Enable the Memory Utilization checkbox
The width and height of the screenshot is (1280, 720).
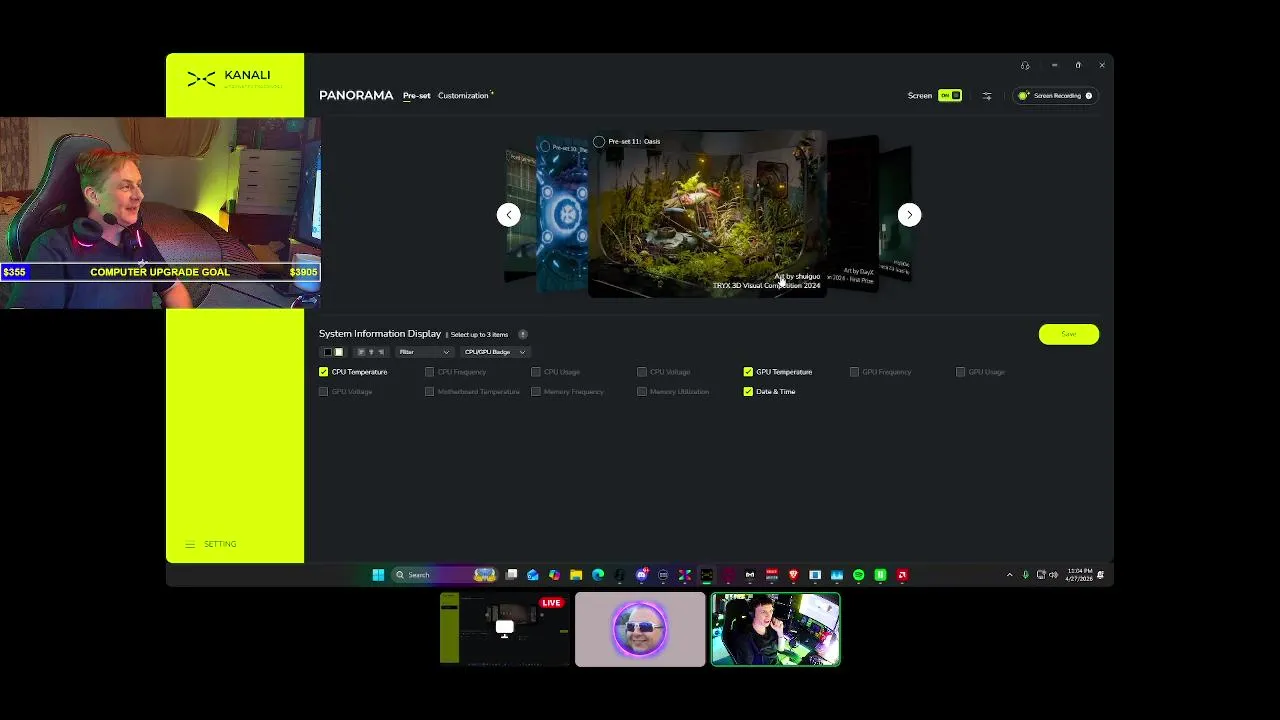(642, 392)
